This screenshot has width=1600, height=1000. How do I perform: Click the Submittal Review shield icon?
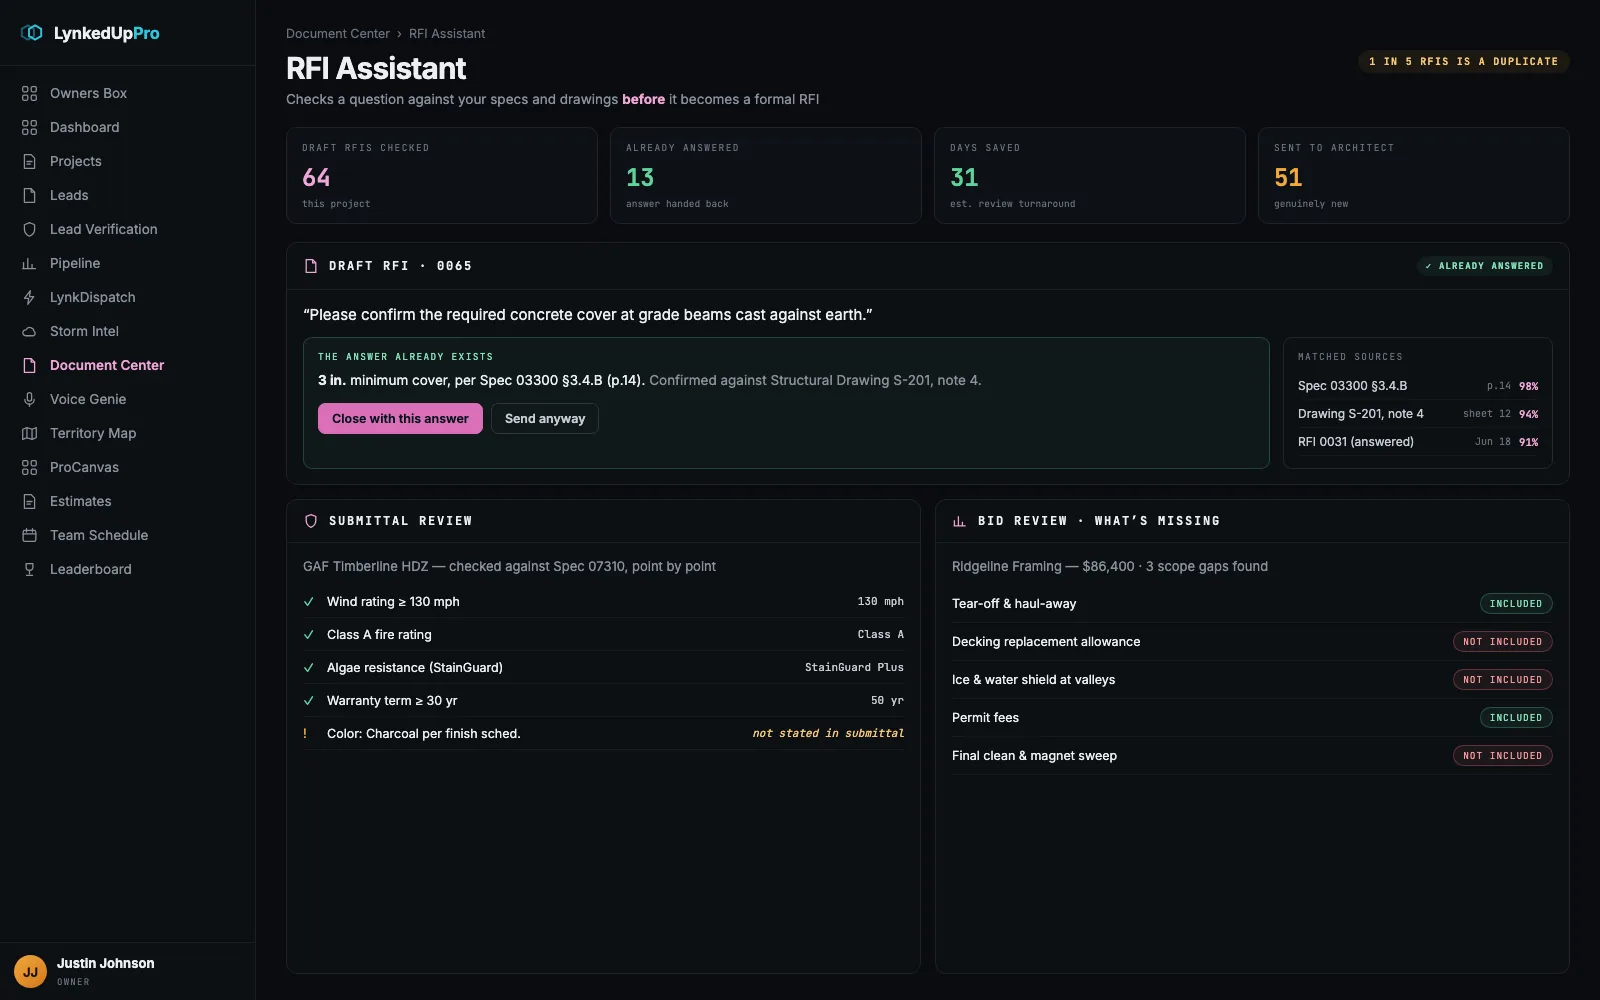311,521
